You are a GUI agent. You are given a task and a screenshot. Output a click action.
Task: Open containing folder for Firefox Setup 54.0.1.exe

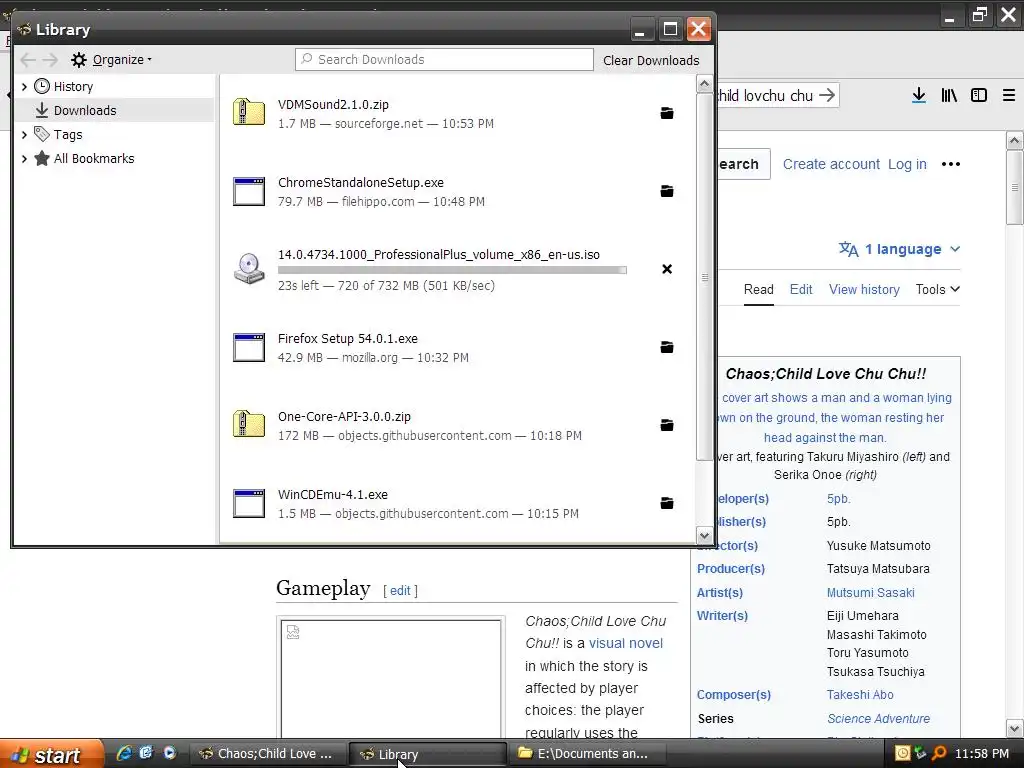pos(666,347)
